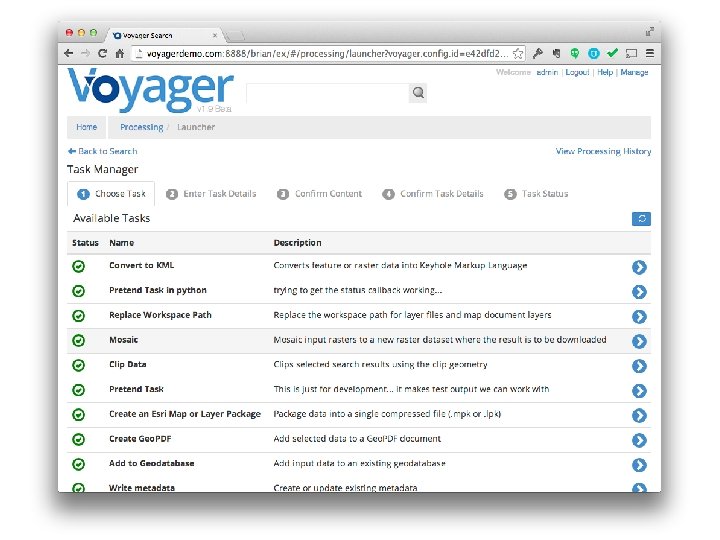Bookmark page with the star icon
This screenshot has width=720, height=540.
[518, 53]
